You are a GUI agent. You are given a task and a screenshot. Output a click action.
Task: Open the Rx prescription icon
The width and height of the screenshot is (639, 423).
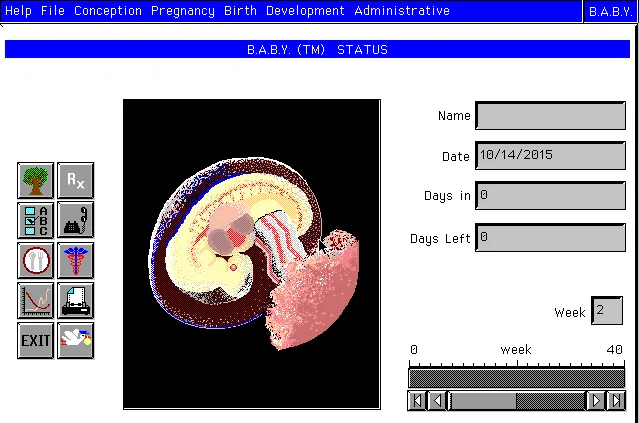pyautogui.click(x=75, y=180)
